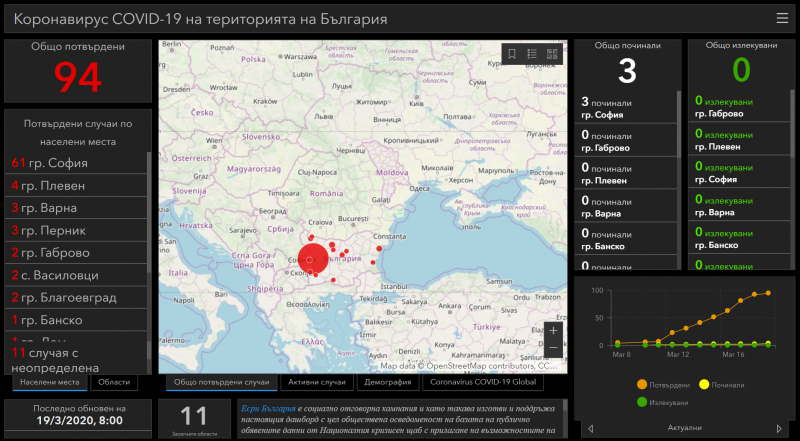The height and width of the screenshot is (441, 800).
Task: Click the OpenStreetMap attribution text
Action: [x=469, y=366]
